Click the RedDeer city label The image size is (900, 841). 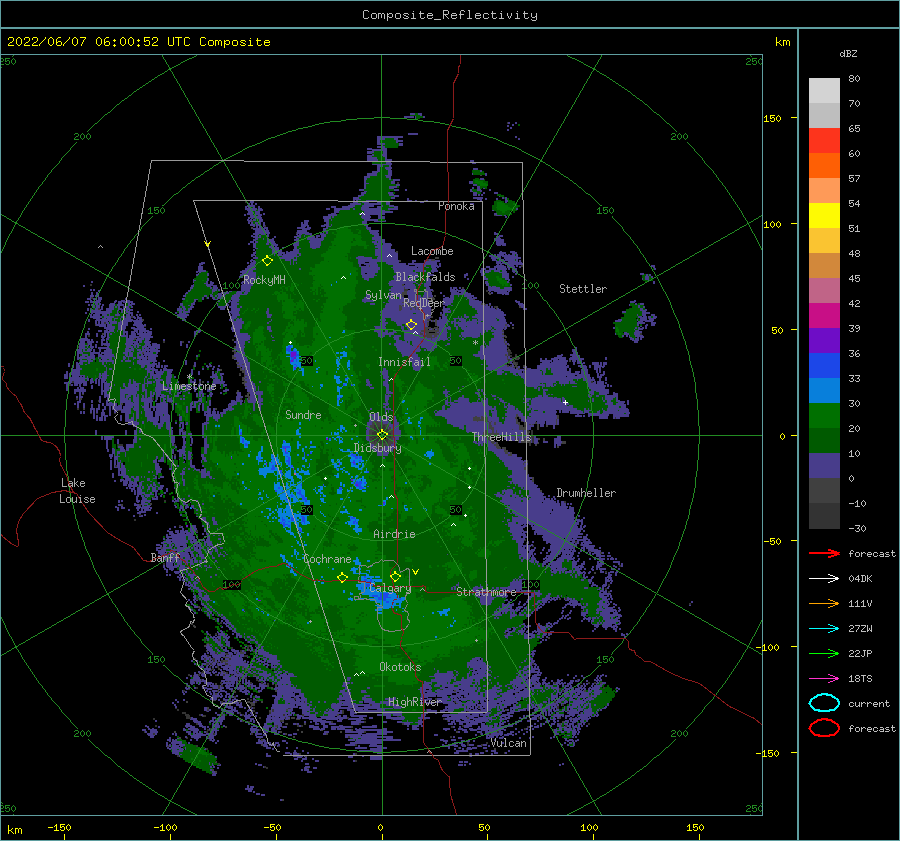coord(424,303)
